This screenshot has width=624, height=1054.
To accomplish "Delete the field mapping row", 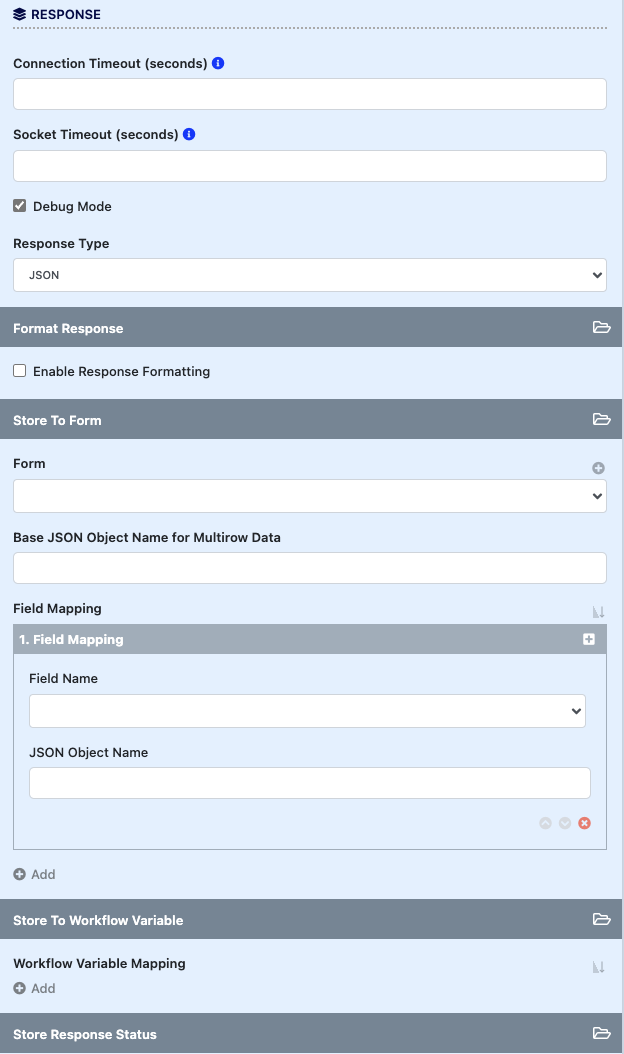I will coord(585,823).
